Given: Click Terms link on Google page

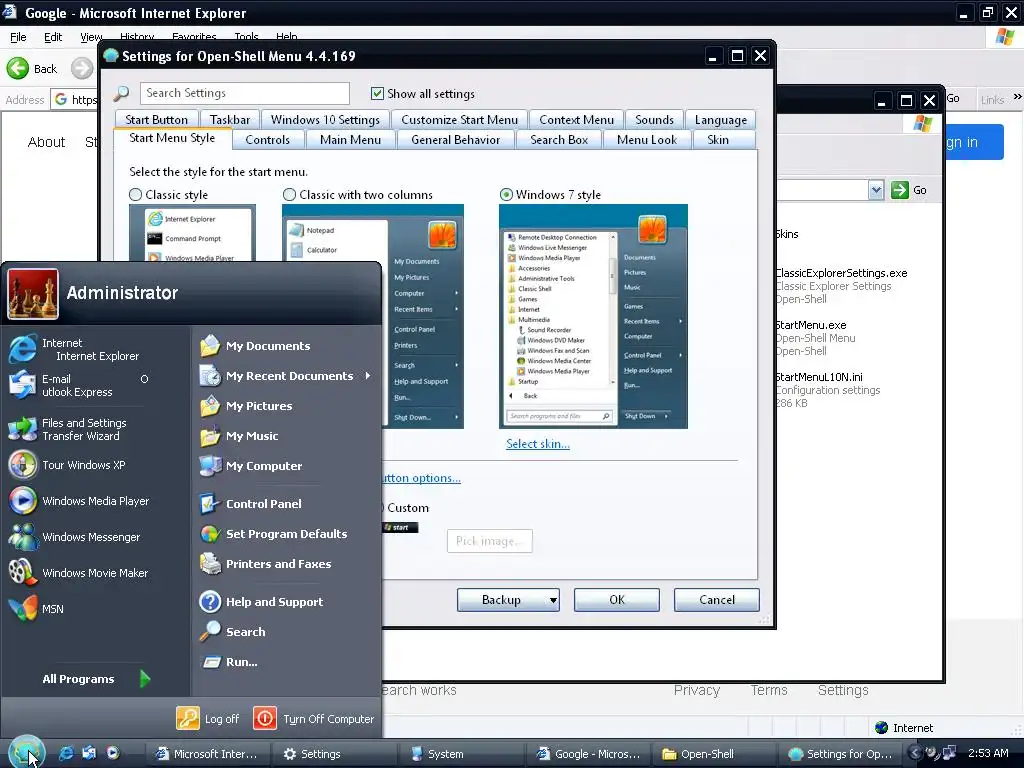Looking at the screenshot, I should (769, 690).
